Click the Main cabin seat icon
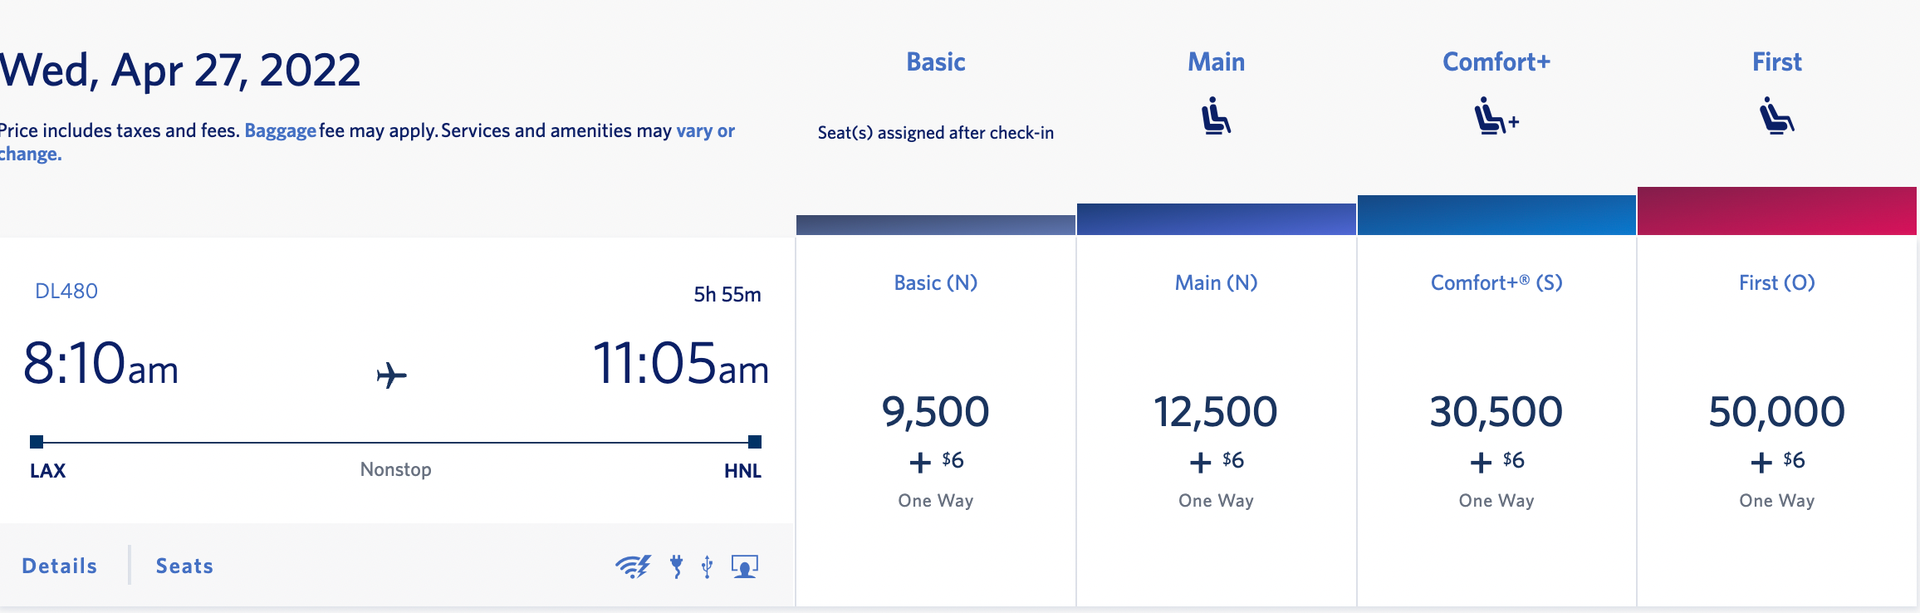Screen dimensions: 1920x613 1216,115
